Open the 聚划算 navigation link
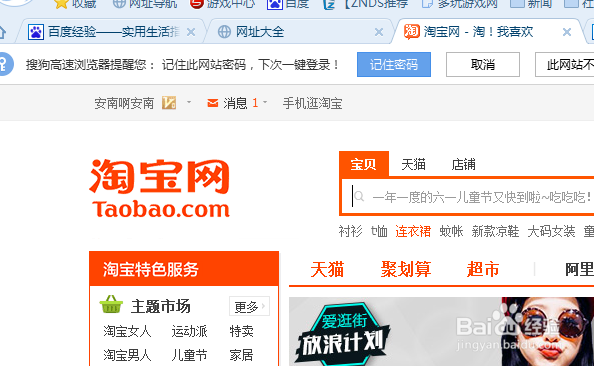The image size is (594, 366). point(406,269)
